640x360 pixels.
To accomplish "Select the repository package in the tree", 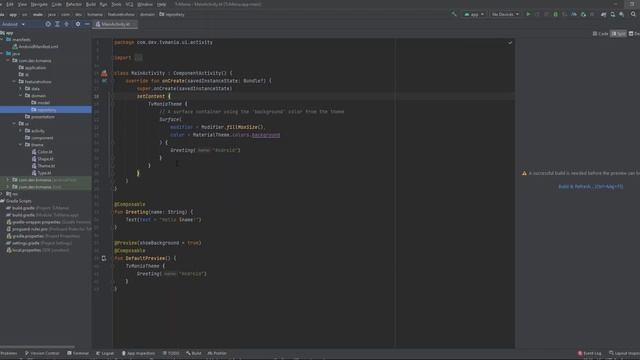I will click(46, 110).
